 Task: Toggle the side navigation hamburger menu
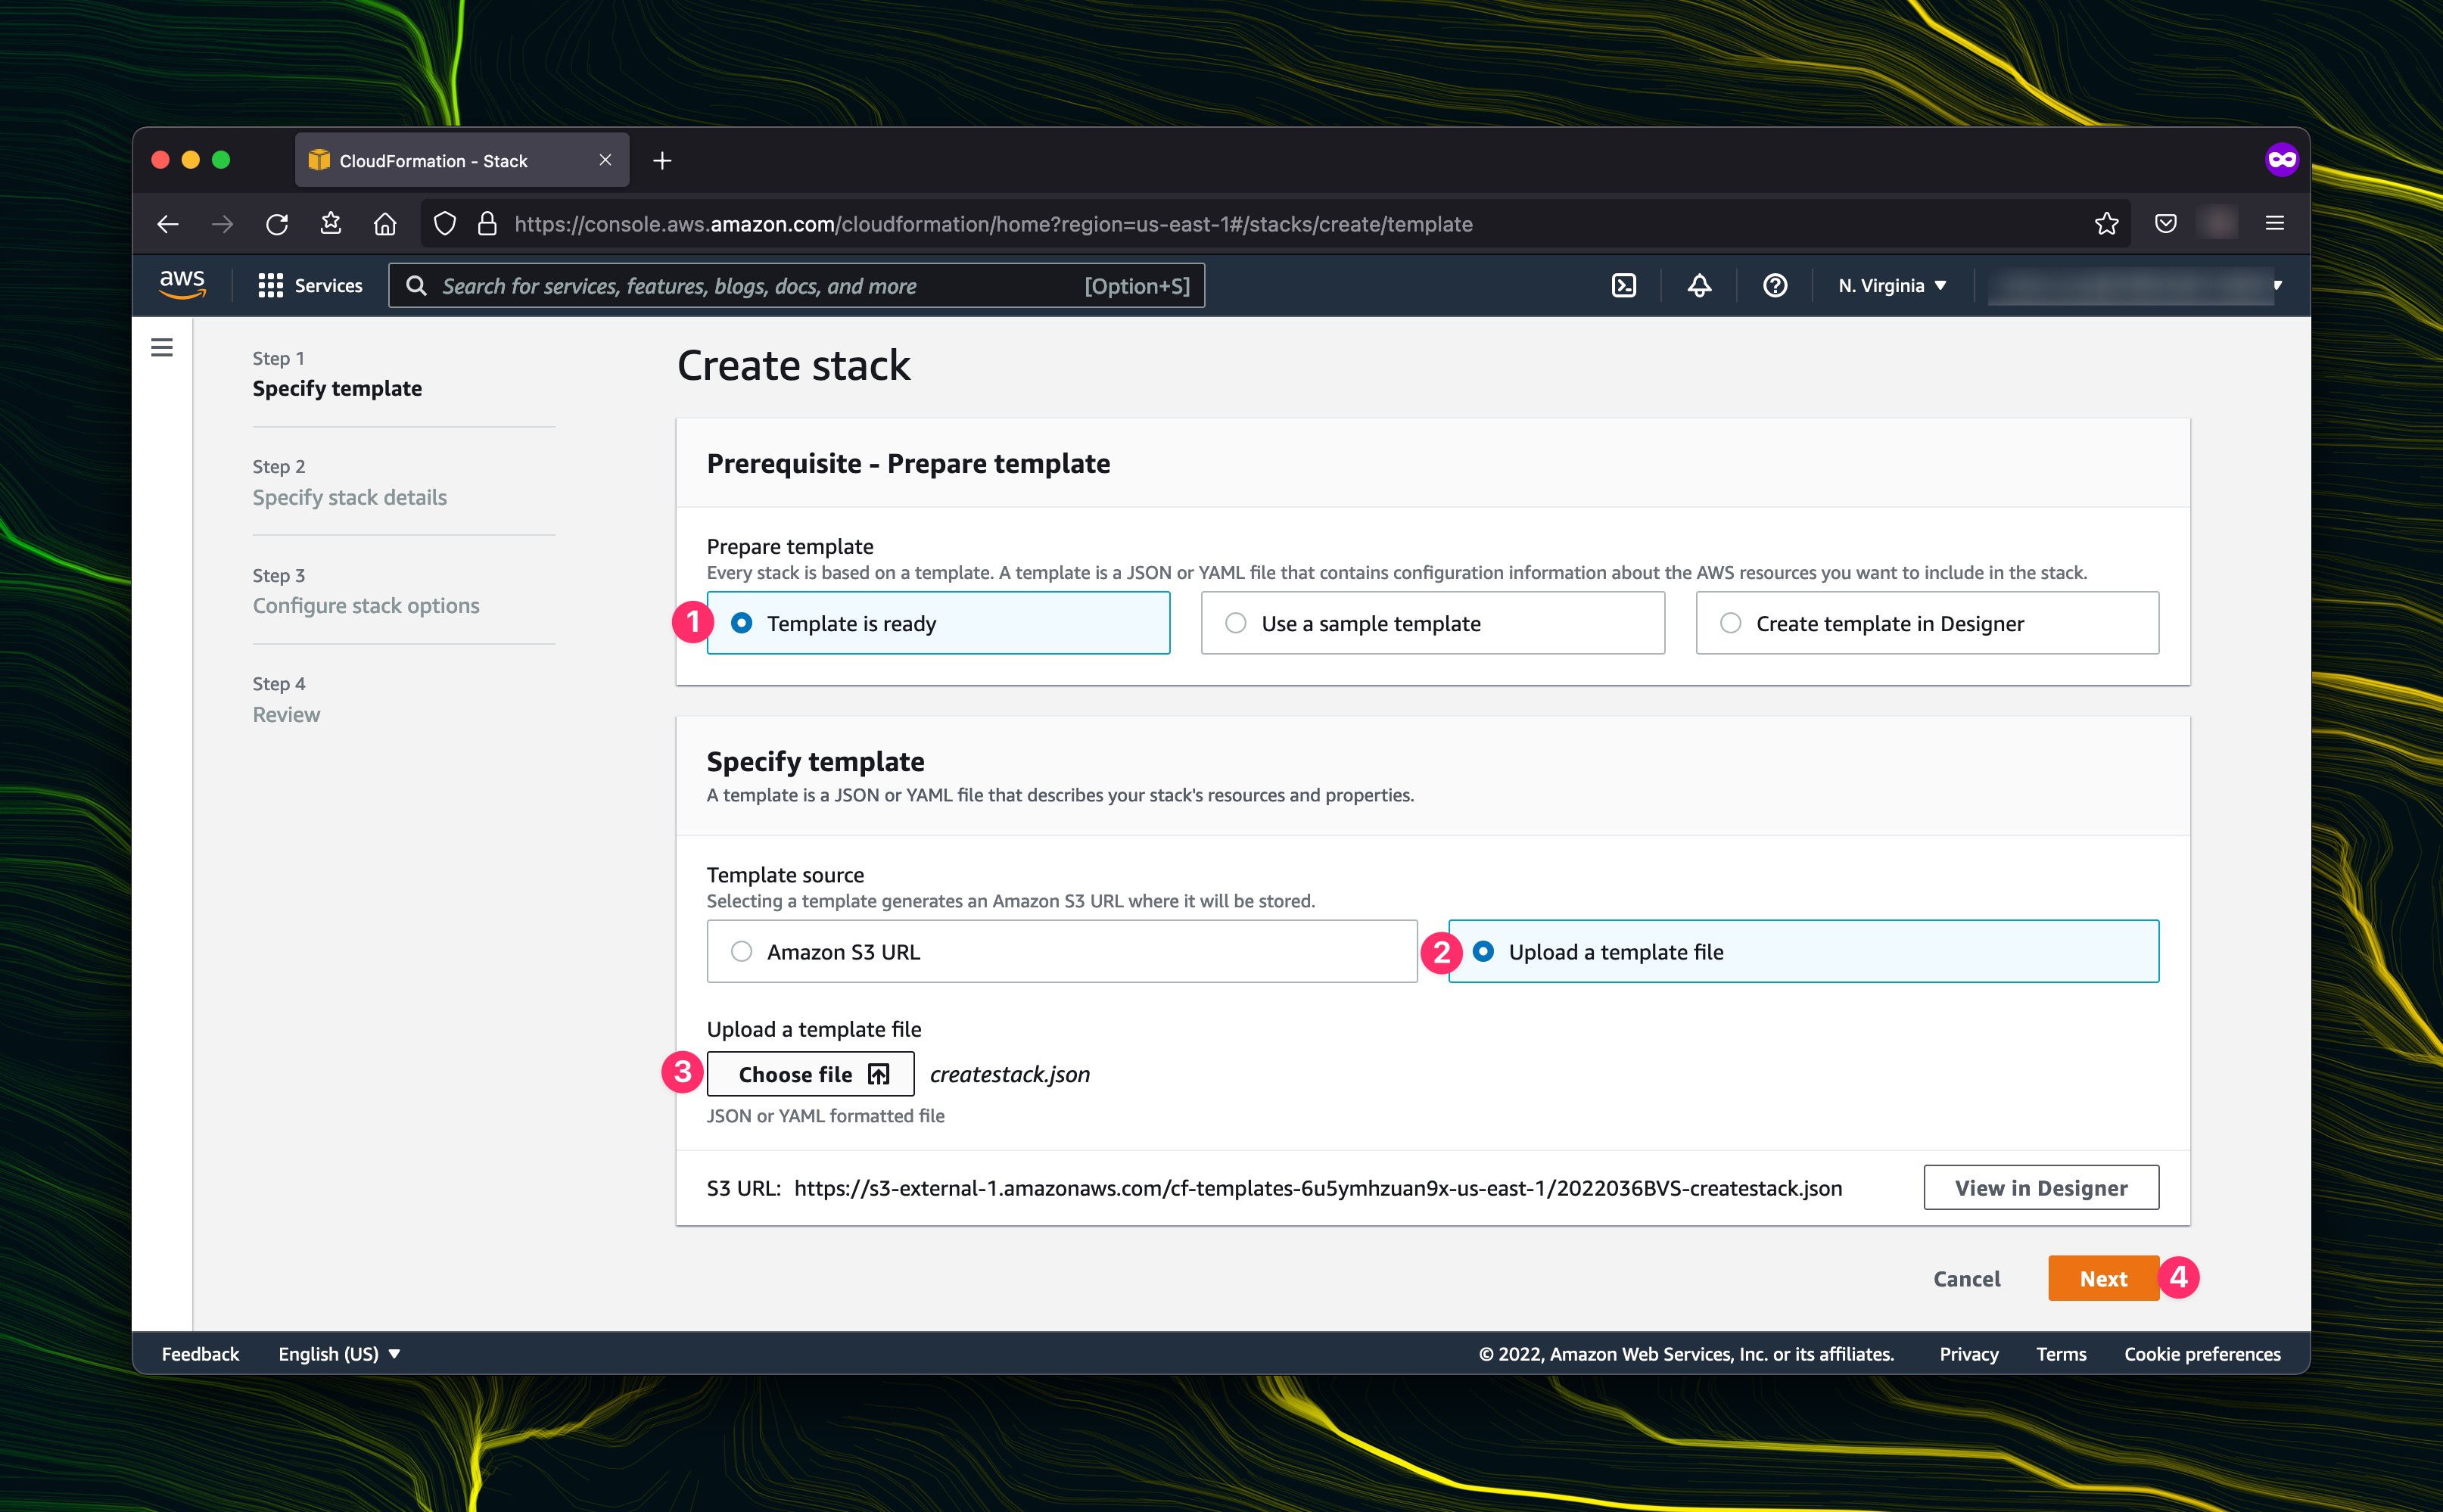pos(162,347)
